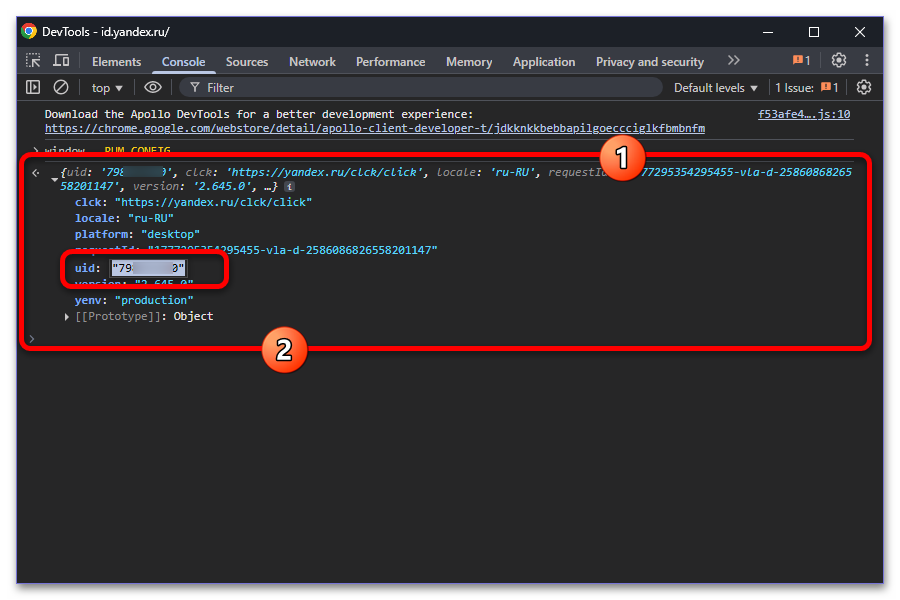Click the object info 'i' badge

[290, 187]
